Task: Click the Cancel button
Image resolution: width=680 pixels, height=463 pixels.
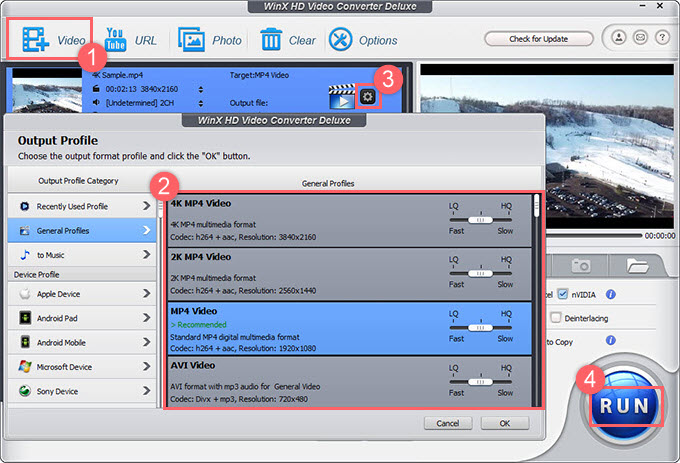Action: [x=448, y=423]
